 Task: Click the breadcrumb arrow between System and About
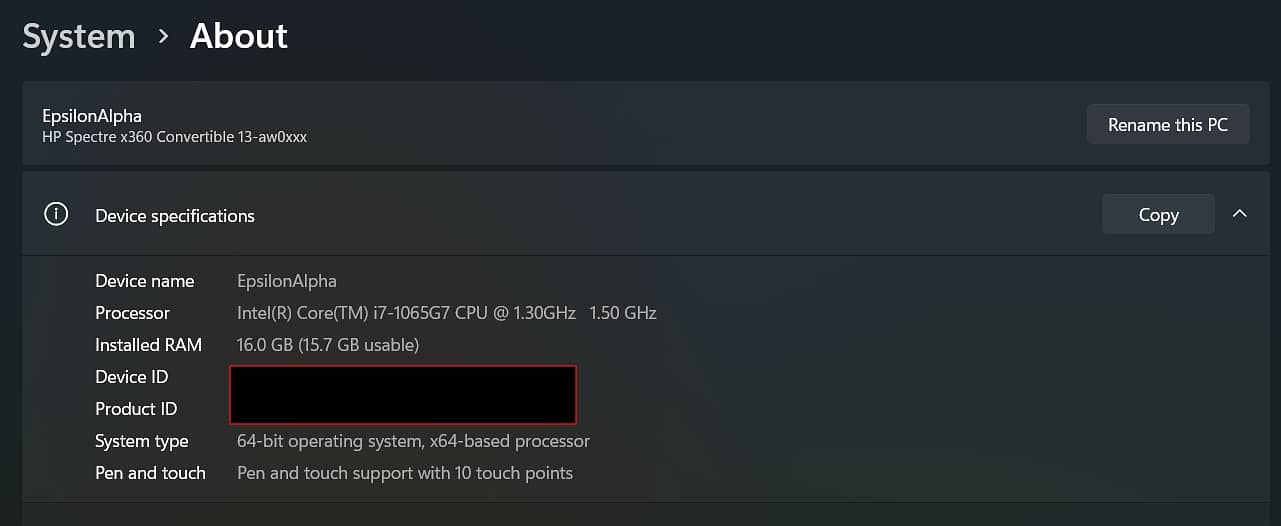[163, 37]
